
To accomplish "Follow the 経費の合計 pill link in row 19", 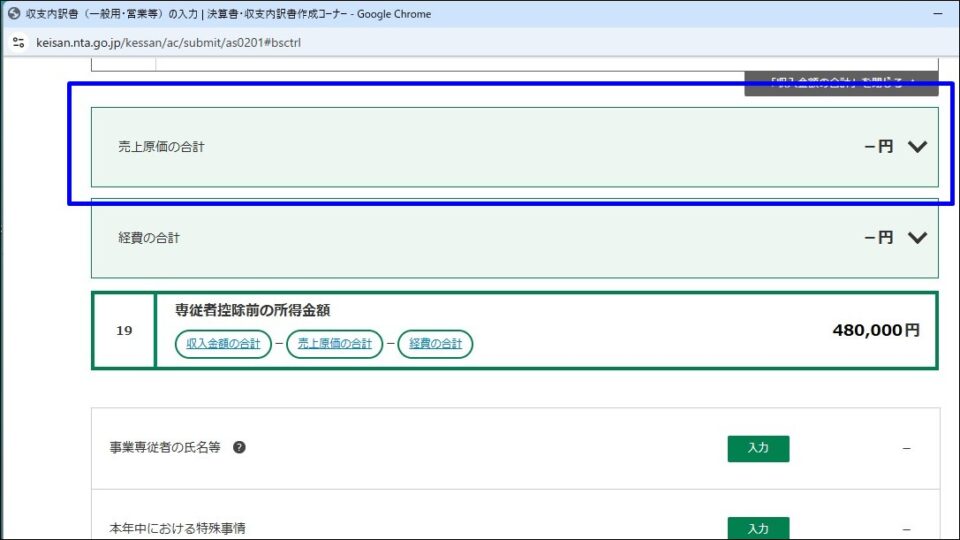I will point(435,344).
